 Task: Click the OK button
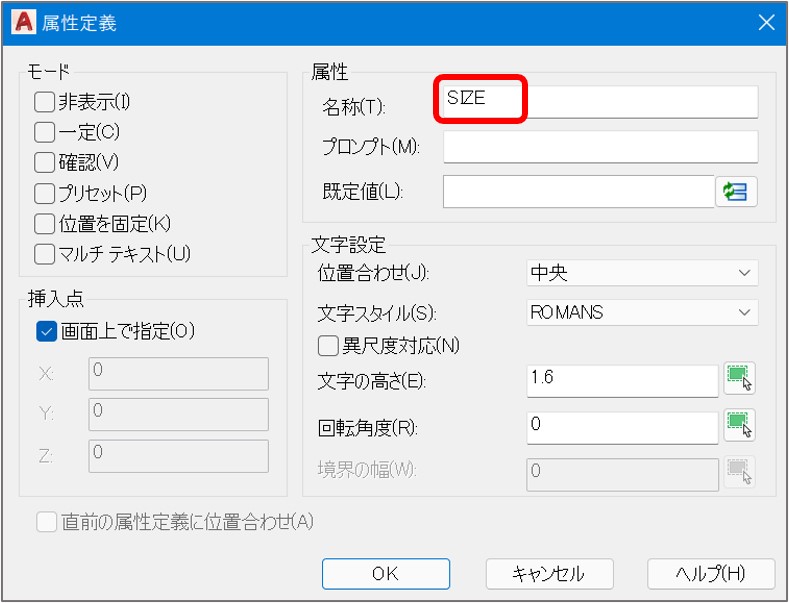[386, 574]
